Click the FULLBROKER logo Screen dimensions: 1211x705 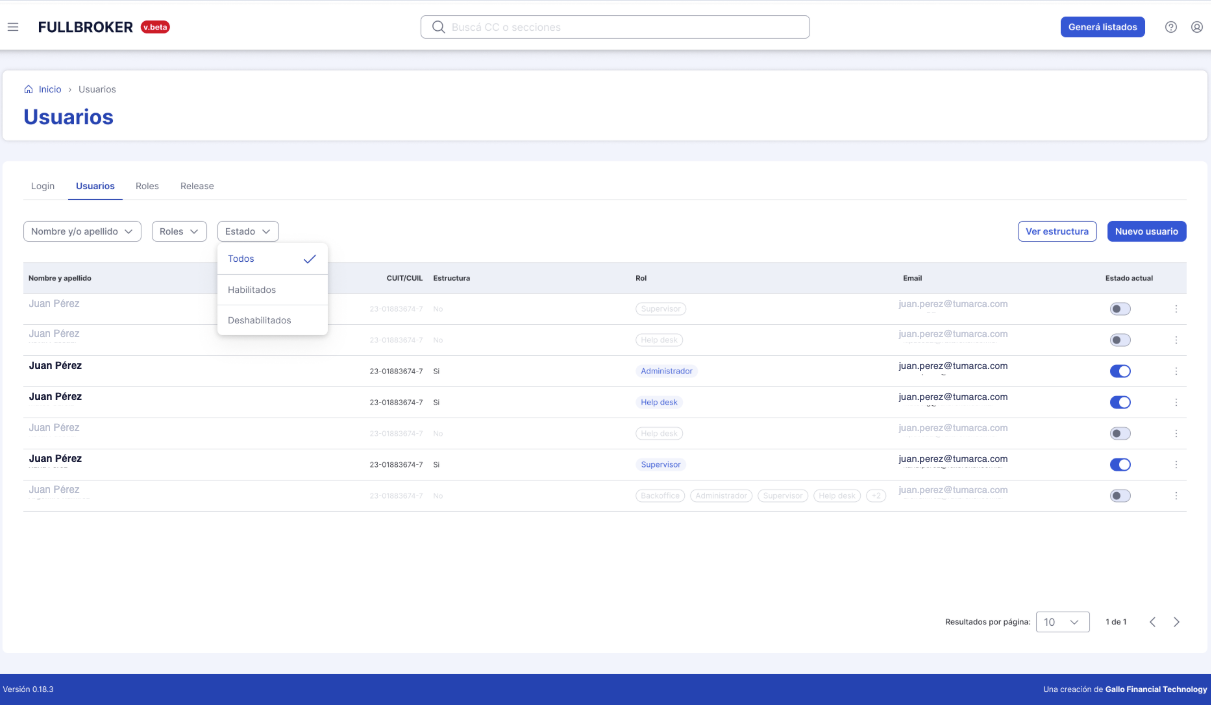pyautogui.click(x=86, y=27)
